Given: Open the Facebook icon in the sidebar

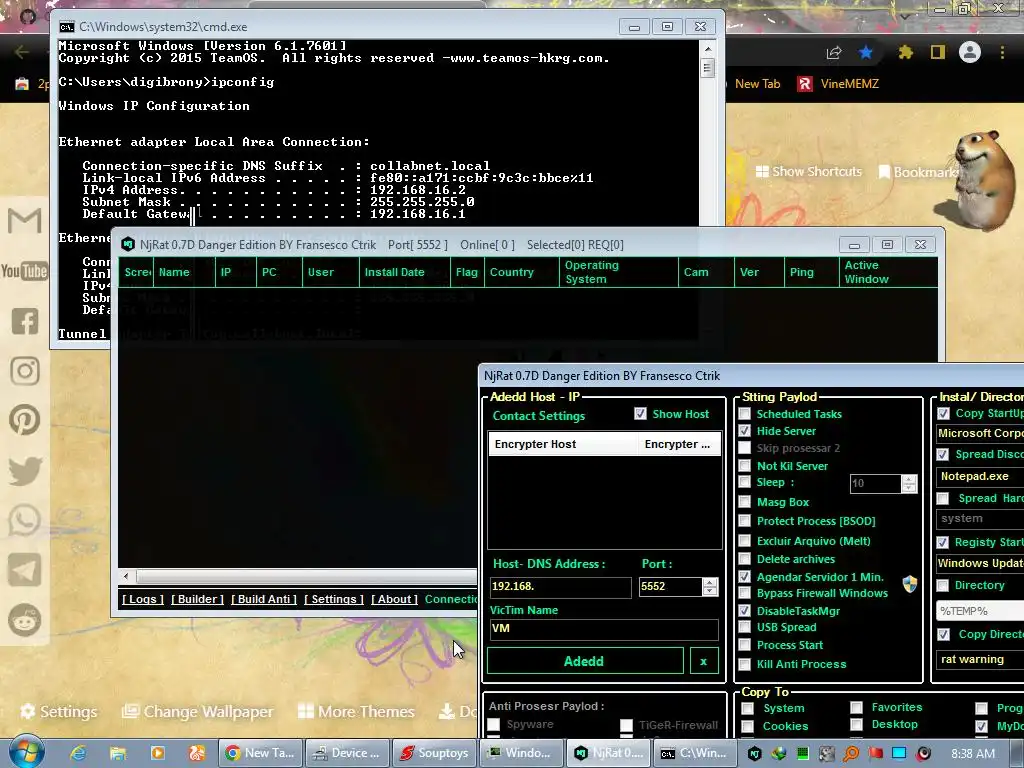Looking at the screenshot, I should point(25,321).
